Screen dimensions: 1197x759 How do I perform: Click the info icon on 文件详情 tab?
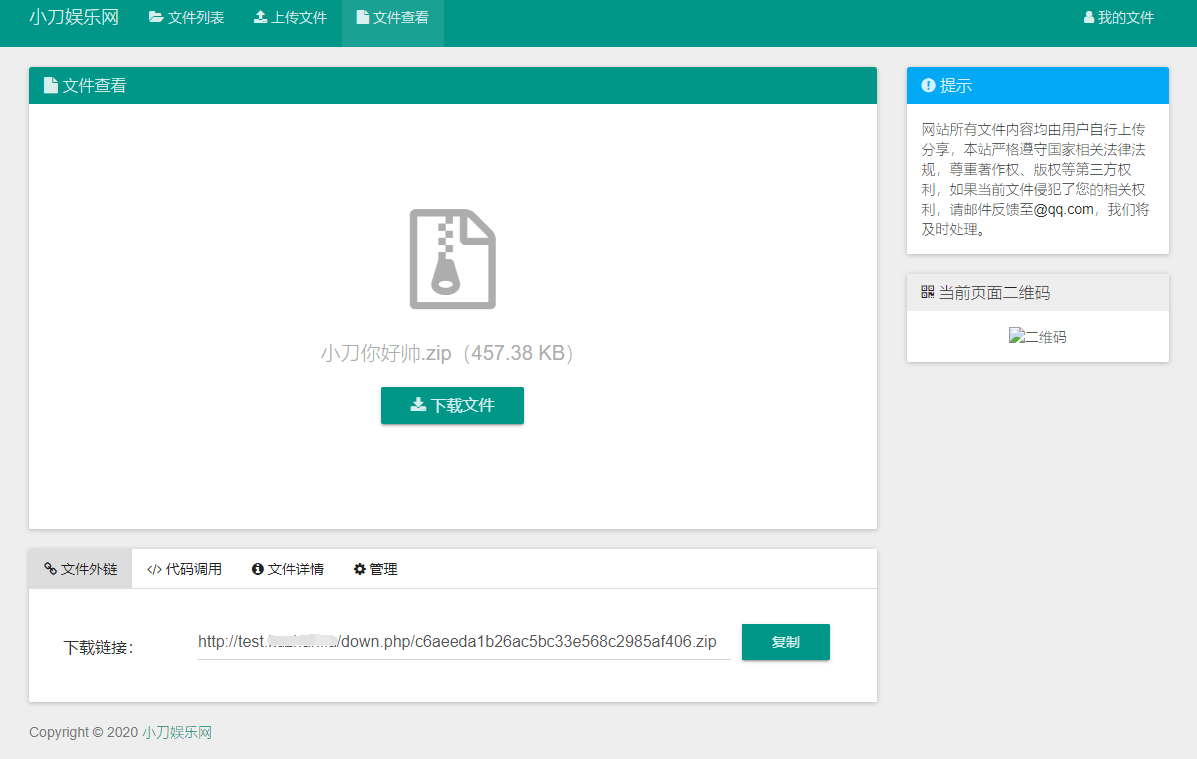tap(258, 569)
